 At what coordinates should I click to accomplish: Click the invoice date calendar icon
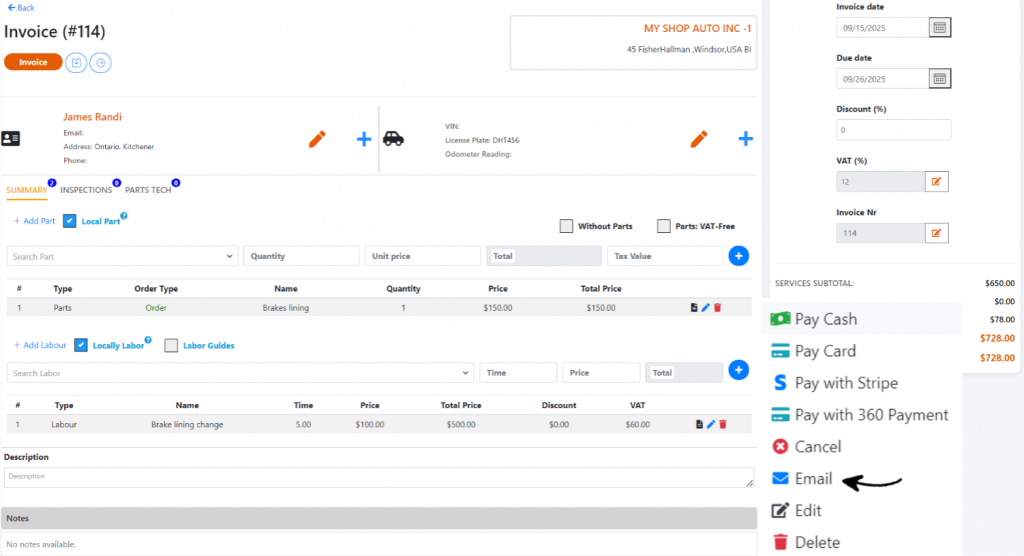pyautogui.click(x=939, y=28)
